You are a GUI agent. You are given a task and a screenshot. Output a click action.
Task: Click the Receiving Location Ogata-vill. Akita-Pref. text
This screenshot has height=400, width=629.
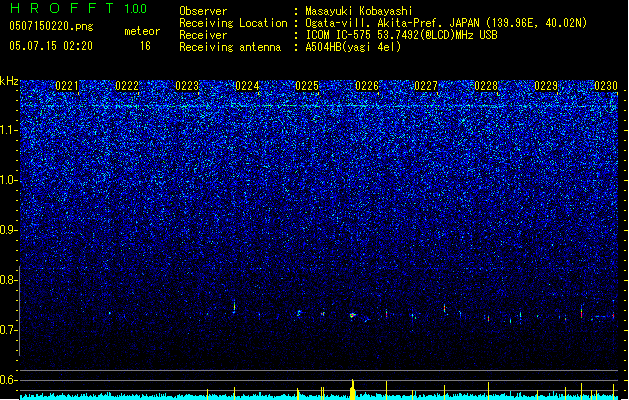[x=446, y=23]
